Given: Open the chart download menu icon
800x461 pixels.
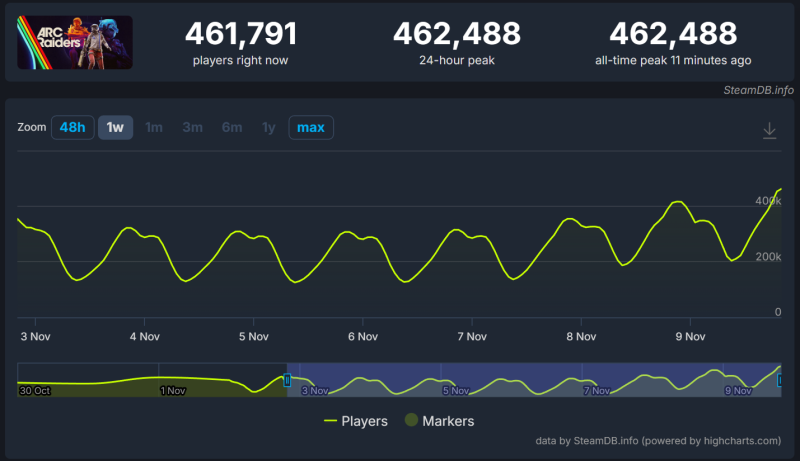Looking at the screenshot, I should point(769,131).
